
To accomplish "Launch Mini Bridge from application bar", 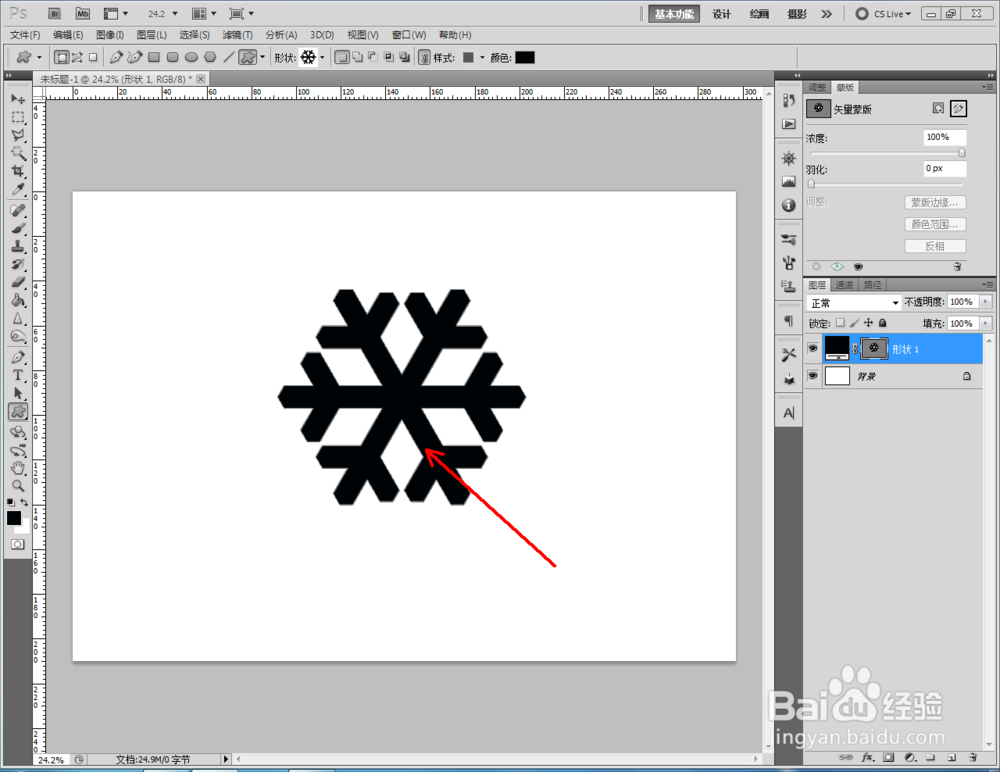I will [x=82, y=13].
